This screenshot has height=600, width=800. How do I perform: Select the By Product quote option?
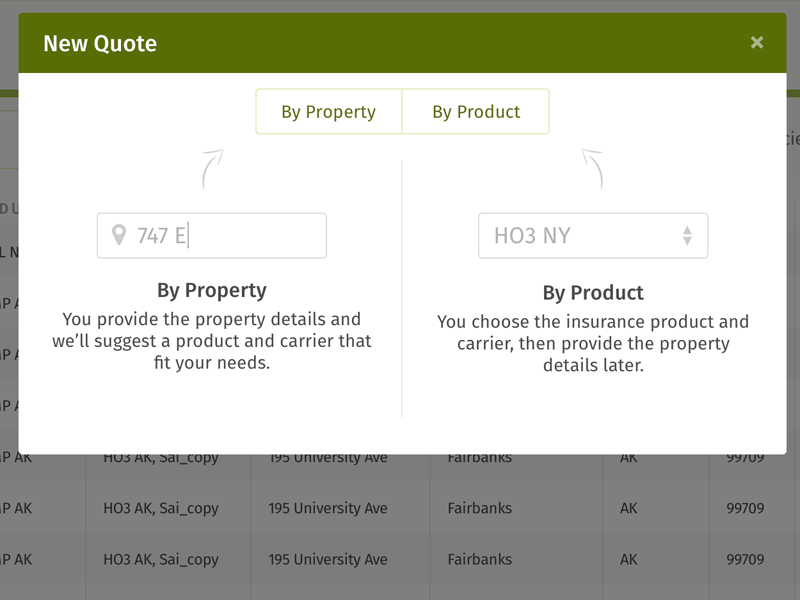pos(475,111)
